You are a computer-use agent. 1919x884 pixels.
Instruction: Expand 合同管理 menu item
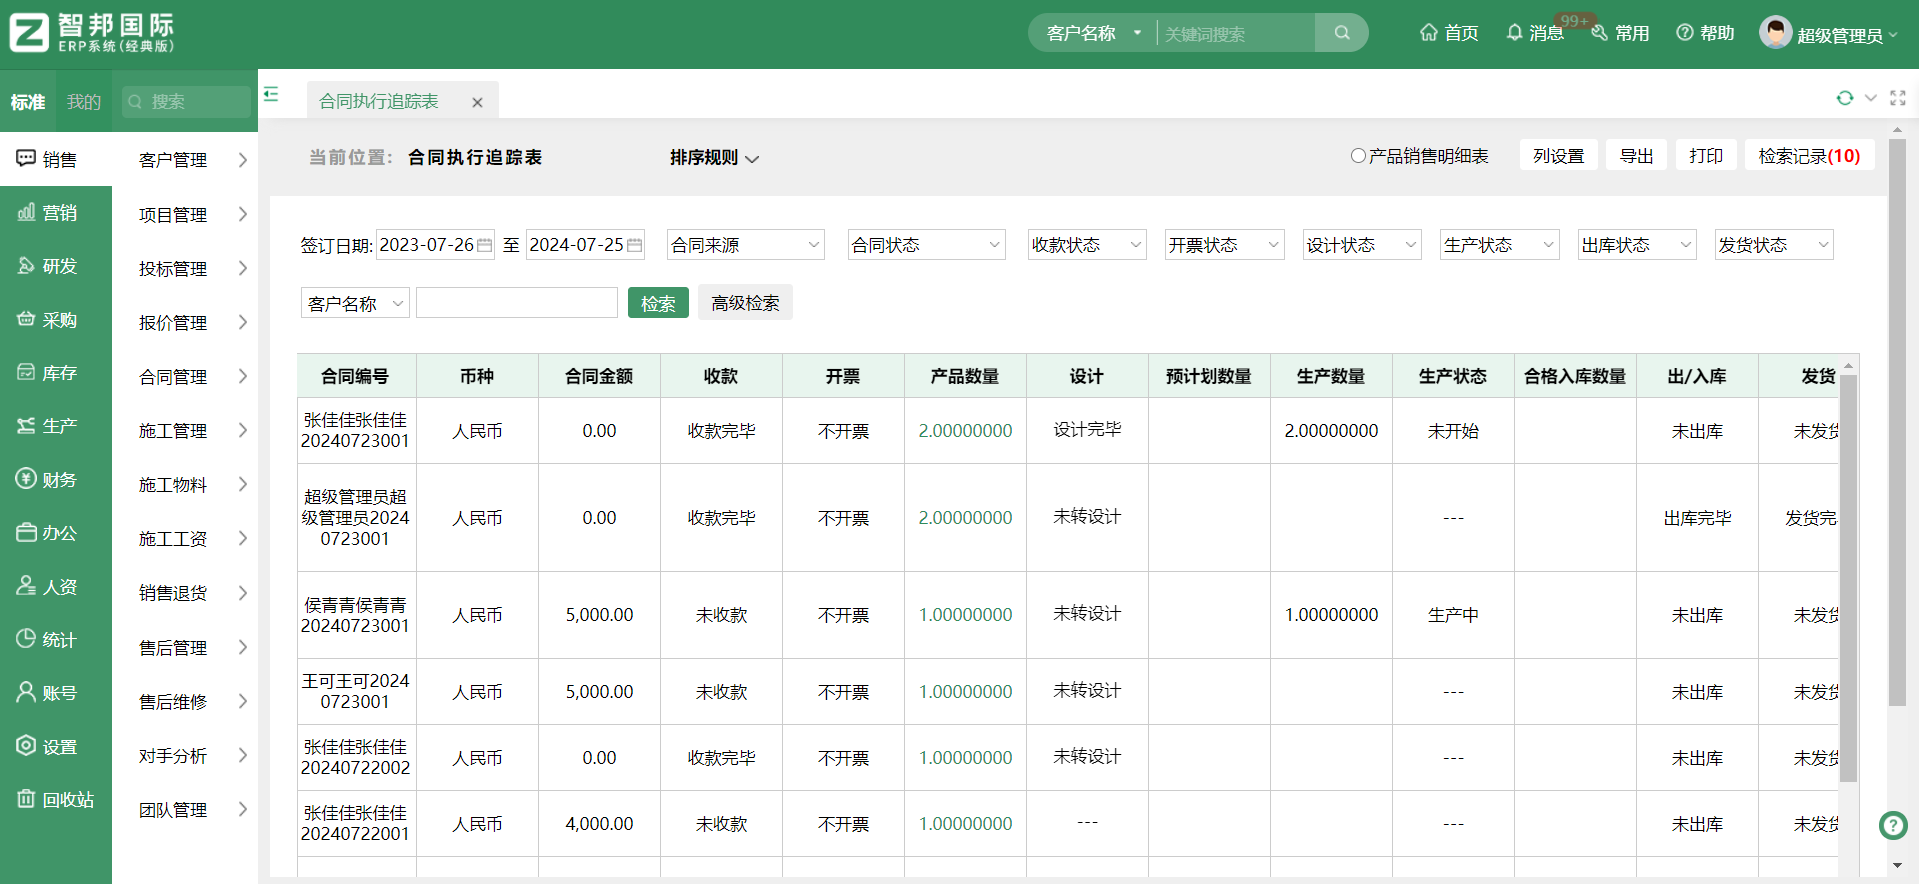pyautogui.click(x=185, y=376)
